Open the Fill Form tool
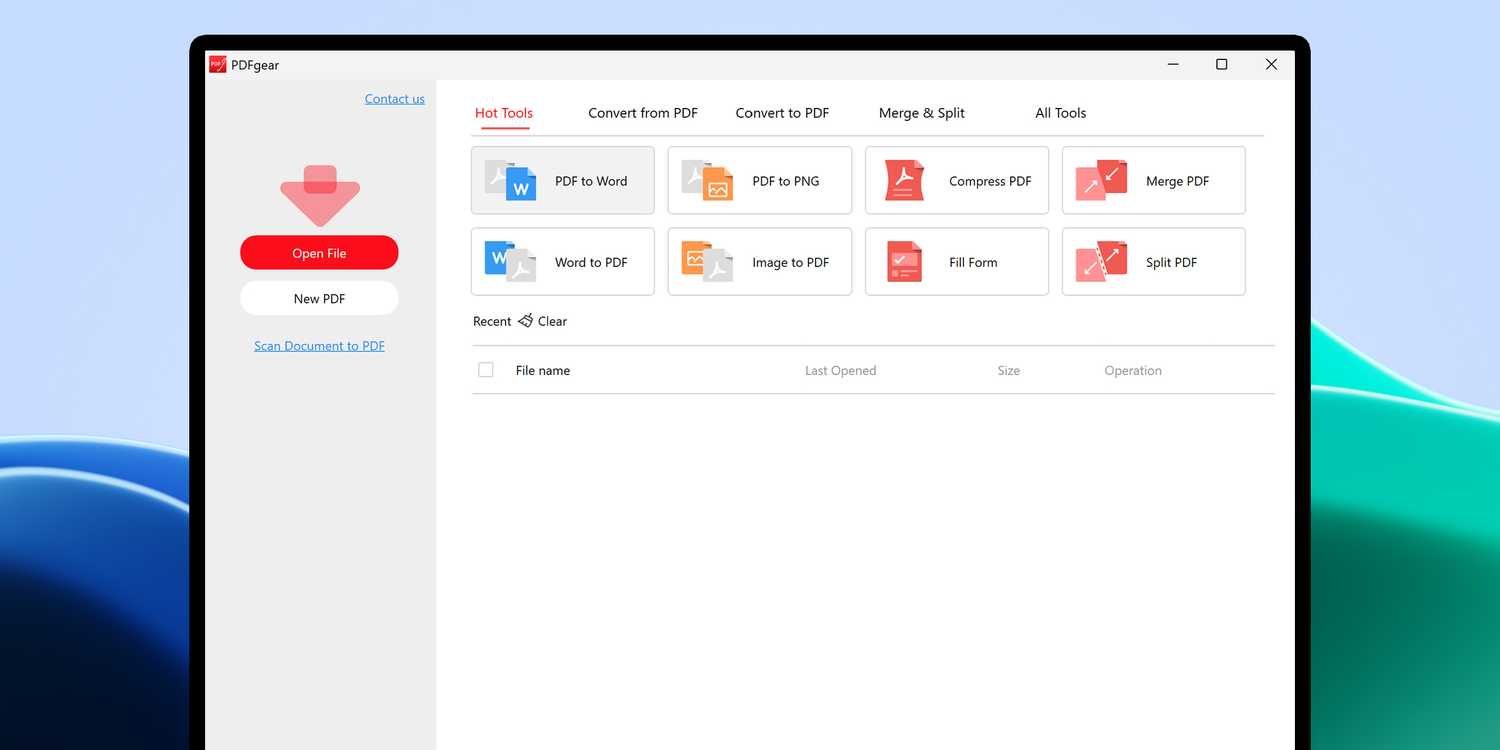The image size is (1500, 750). click(956, 261)
